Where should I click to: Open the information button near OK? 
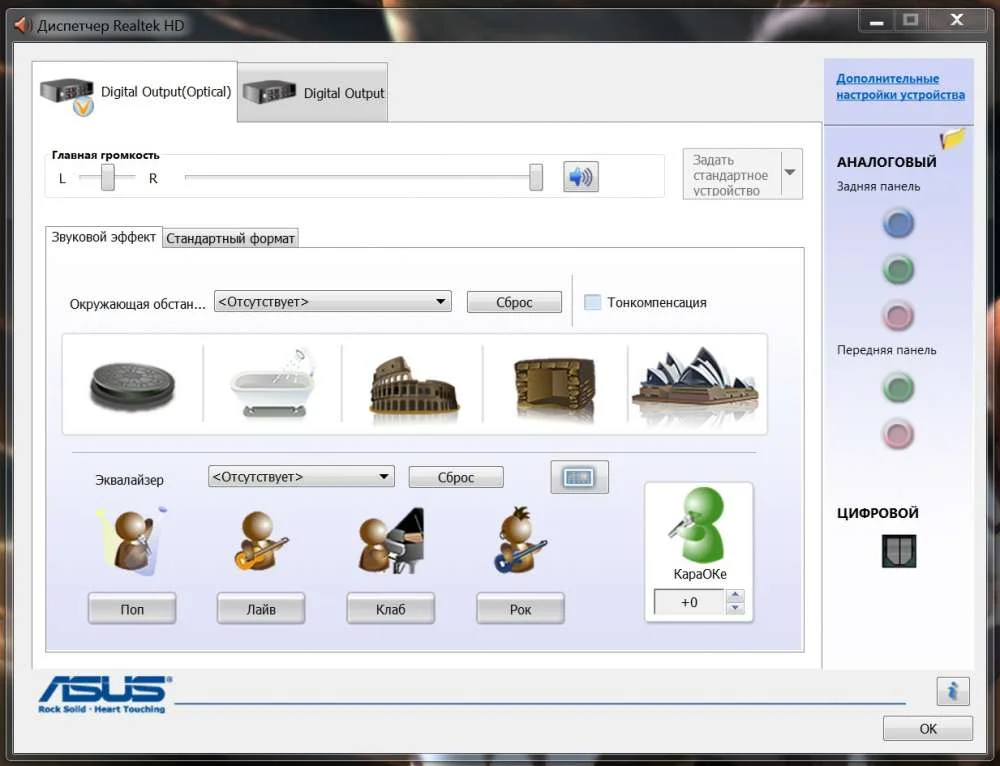point(953,691)
